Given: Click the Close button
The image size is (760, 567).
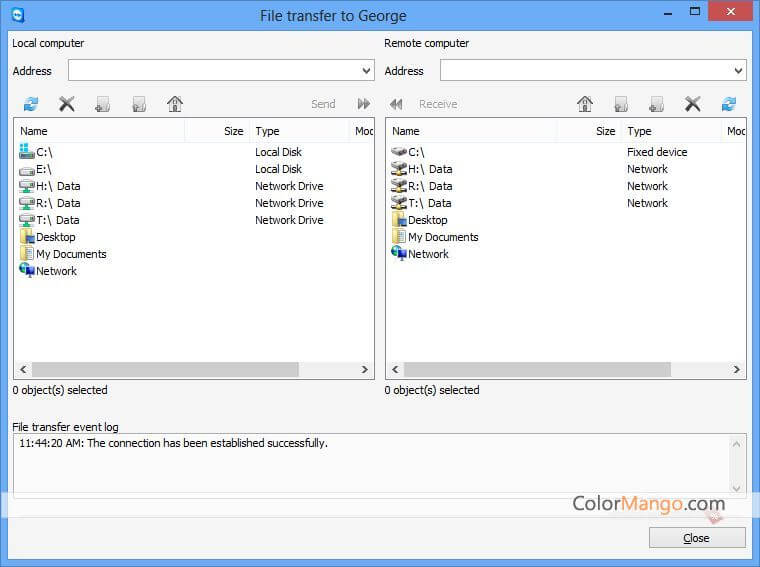Looking at the screenshot, I should [x=696, y=538].
